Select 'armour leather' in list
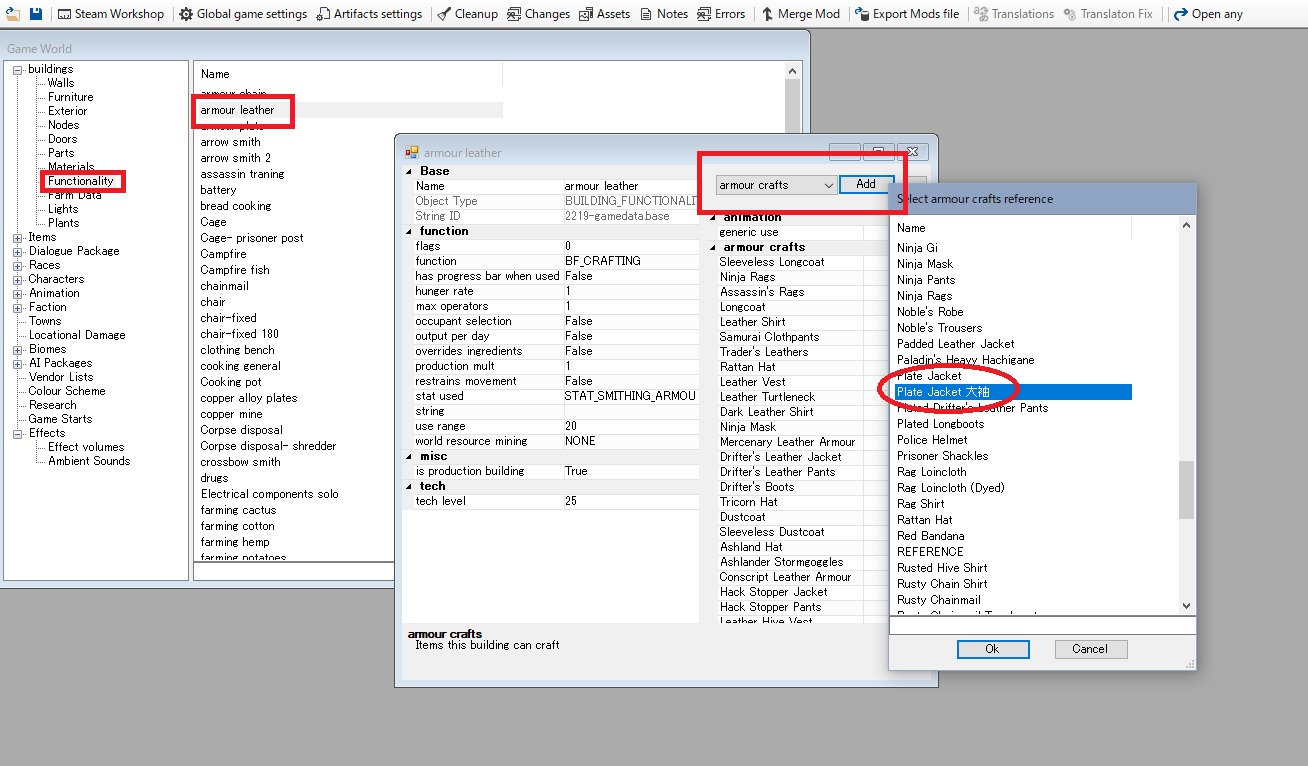The width and height of the screenshot is (1308, 766). (x=347, y=110)
